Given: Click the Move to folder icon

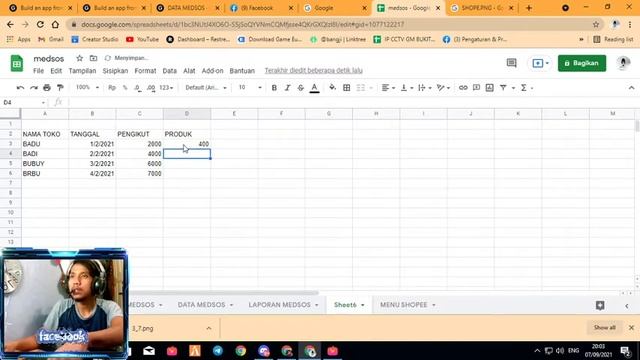Looking at the screenshot, I should click(x=93, y=58).
